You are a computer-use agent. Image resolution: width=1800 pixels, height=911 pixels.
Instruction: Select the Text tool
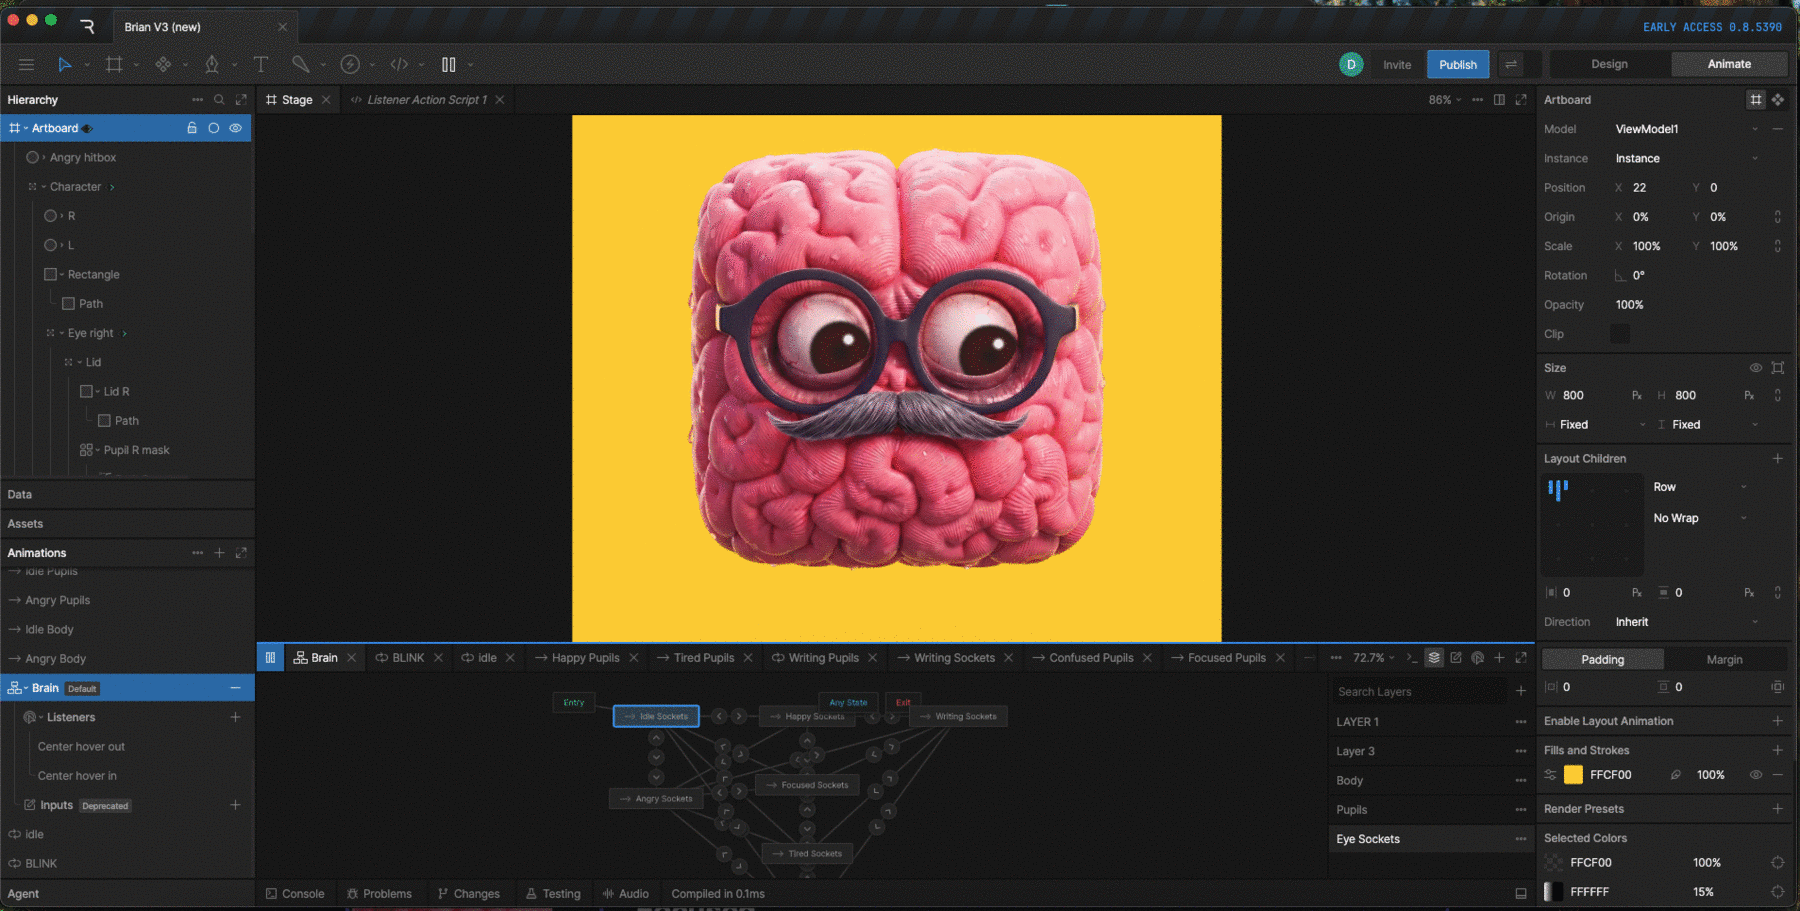pos(261,64)
